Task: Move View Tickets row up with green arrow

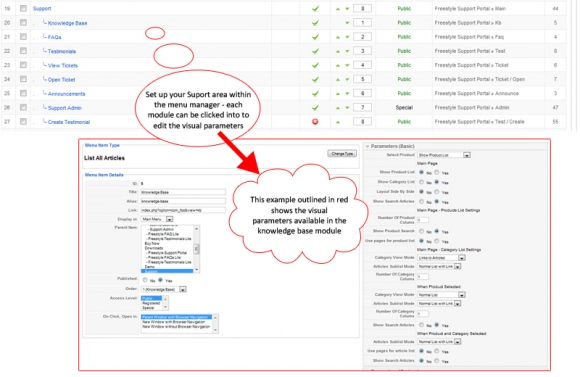Action: (338, 65)
